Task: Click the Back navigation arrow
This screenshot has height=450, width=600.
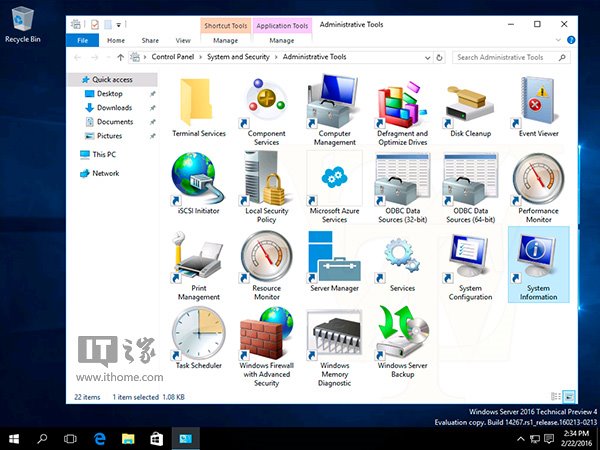Action: [x=78, y=57]
